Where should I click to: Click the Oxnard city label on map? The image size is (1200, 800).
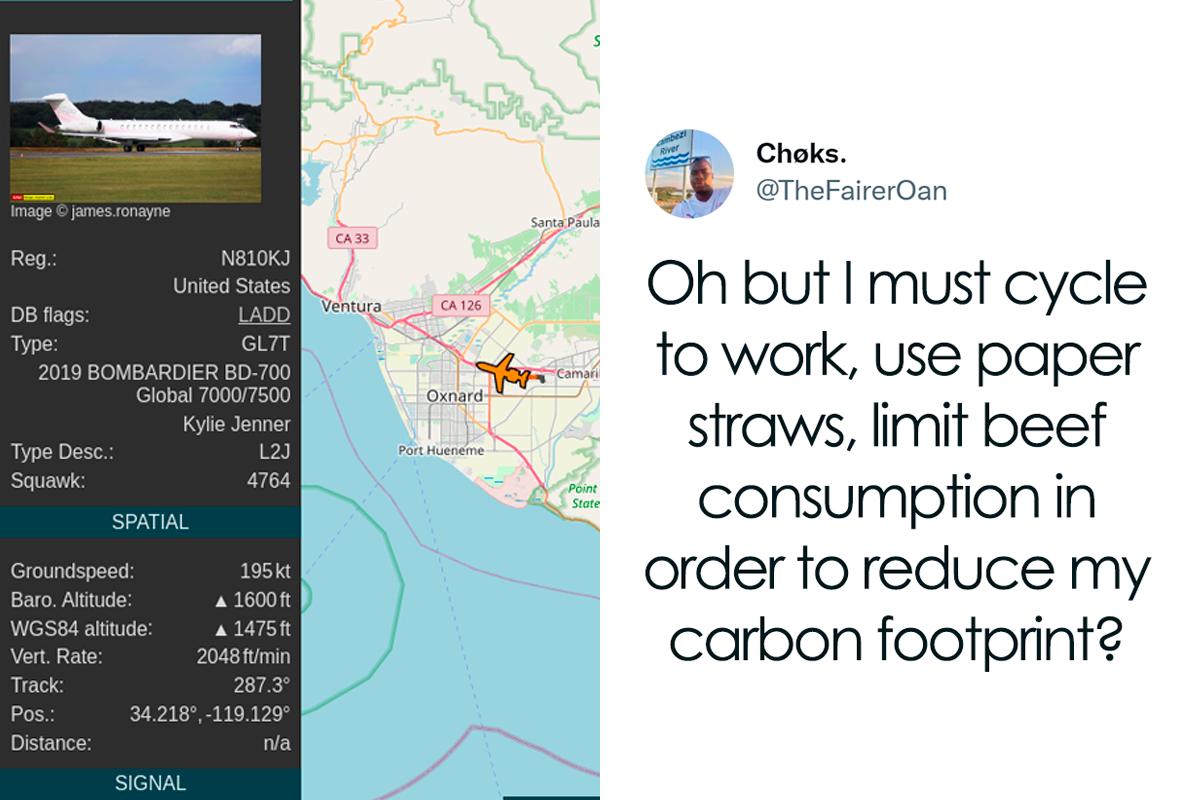pos(455,396)
